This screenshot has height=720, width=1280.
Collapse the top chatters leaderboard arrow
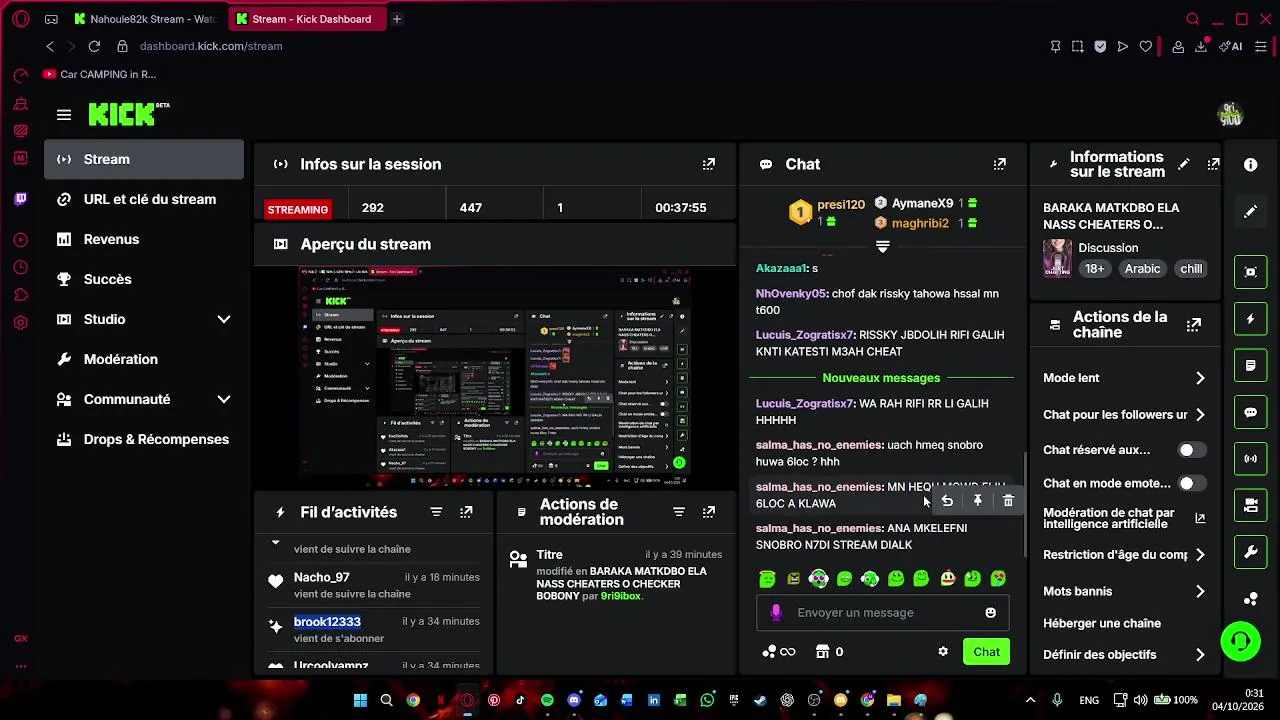tap(882, 246)
